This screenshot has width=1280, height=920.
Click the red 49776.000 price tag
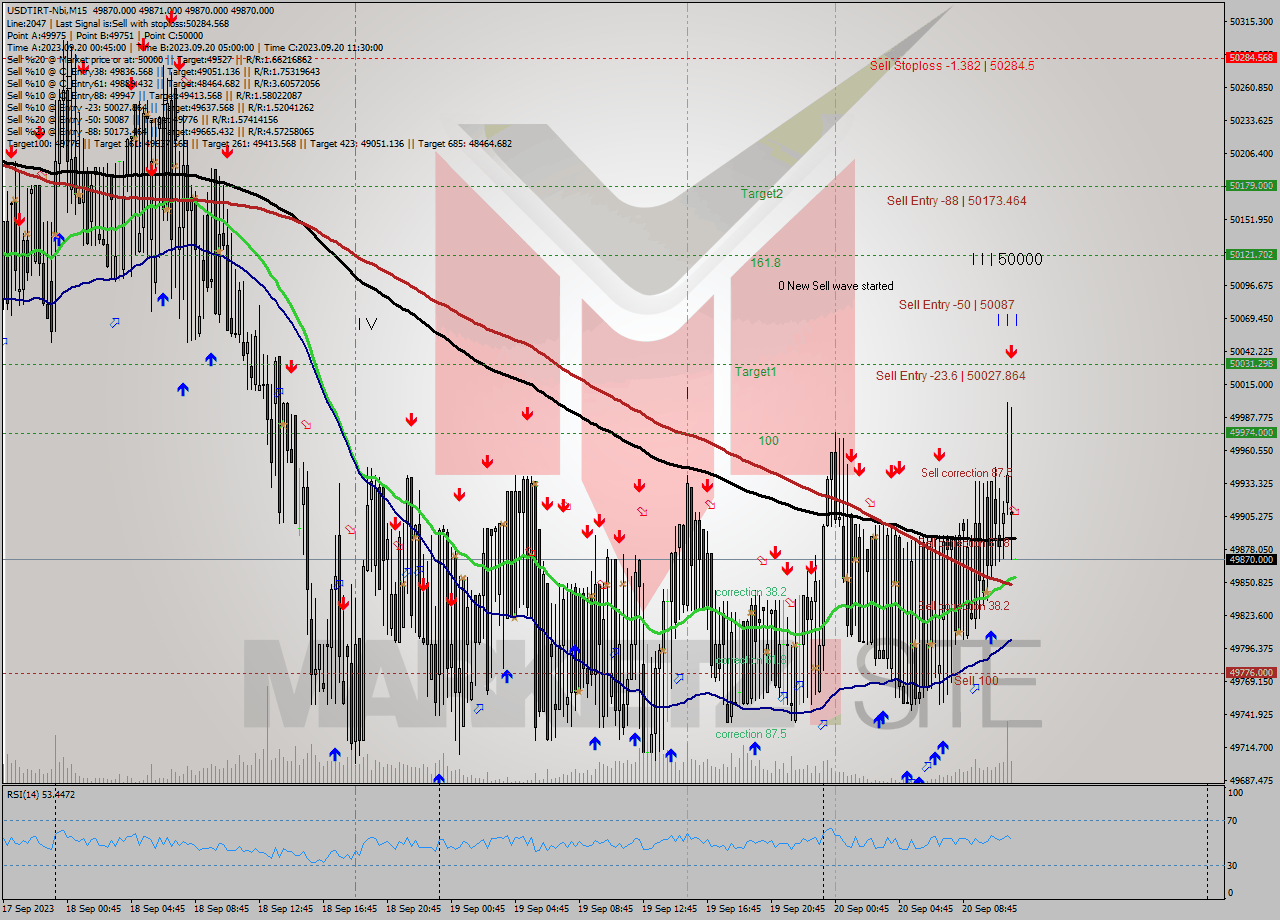point(1251,672)
